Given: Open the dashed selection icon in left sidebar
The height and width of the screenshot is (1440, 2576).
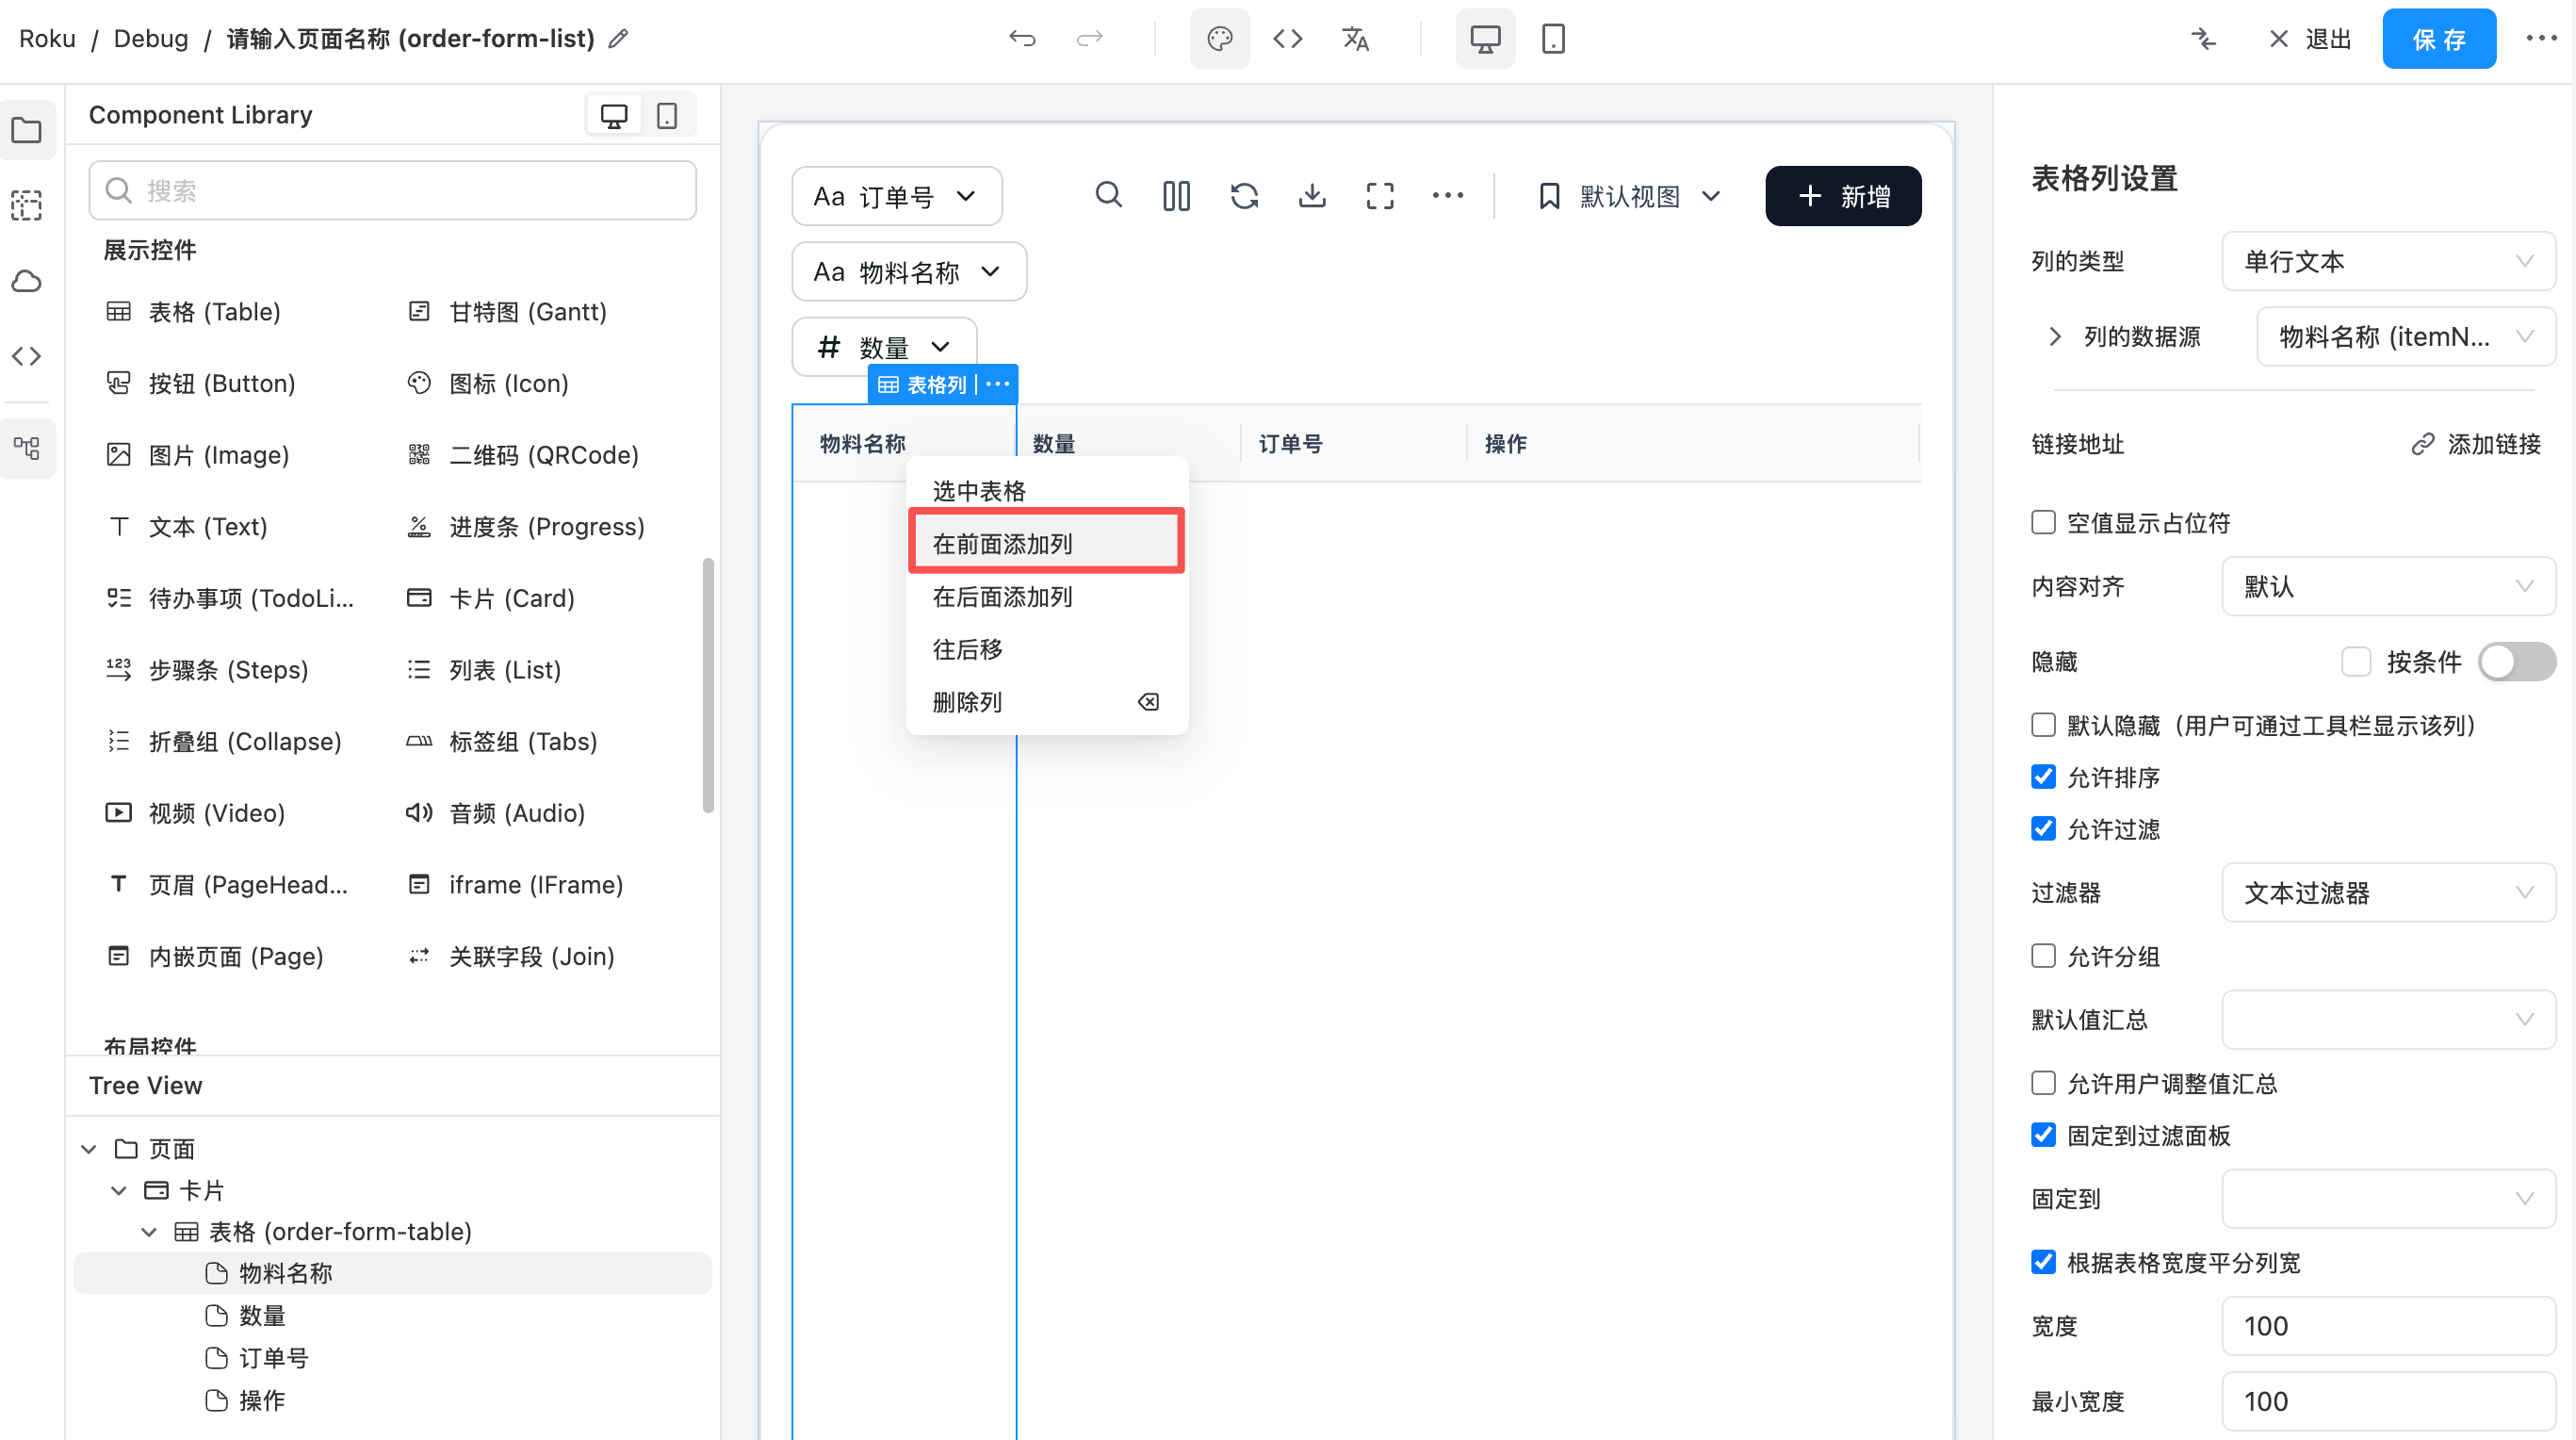Looking at the screenshot, I should [27, 205].
